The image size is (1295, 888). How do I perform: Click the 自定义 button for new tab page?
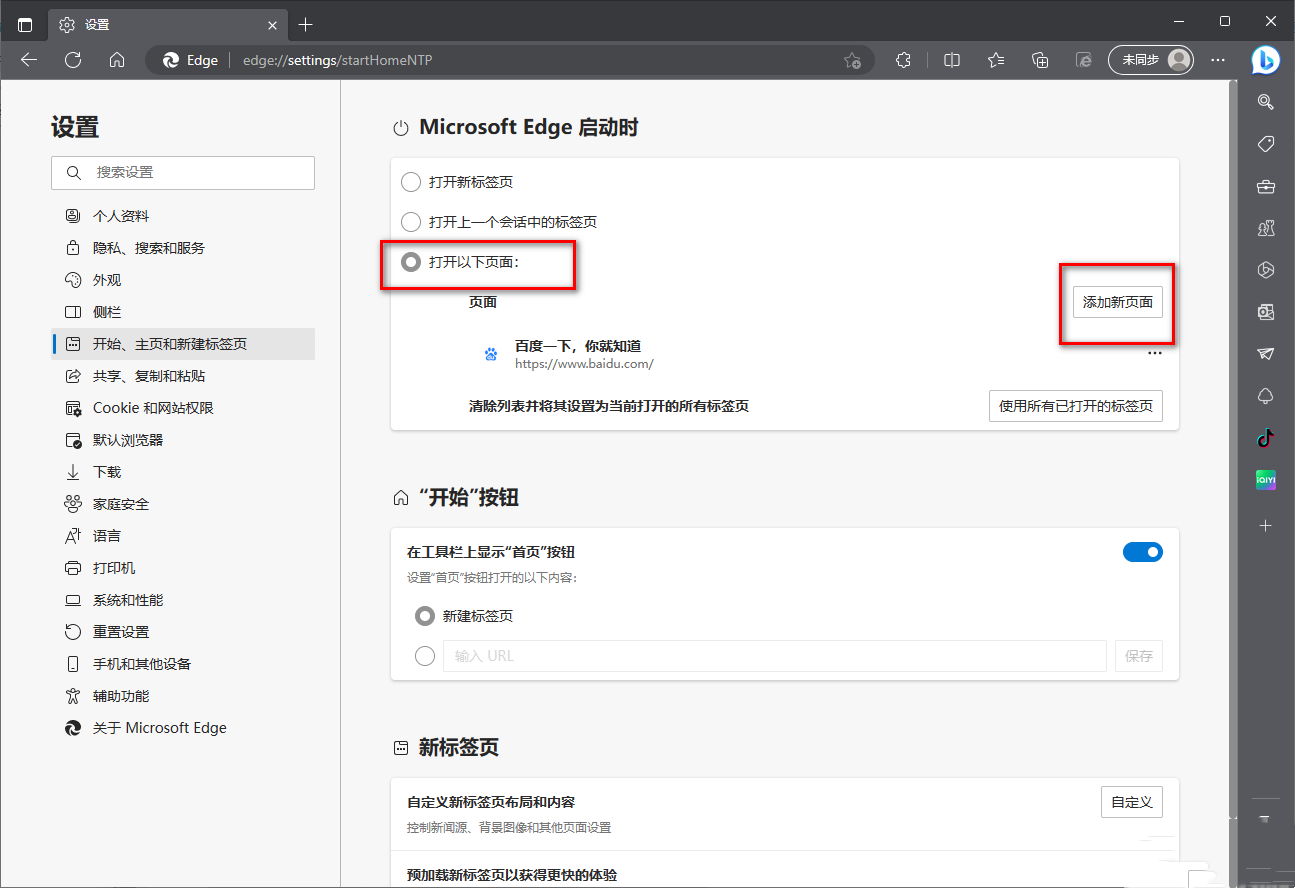(1132, 802)
